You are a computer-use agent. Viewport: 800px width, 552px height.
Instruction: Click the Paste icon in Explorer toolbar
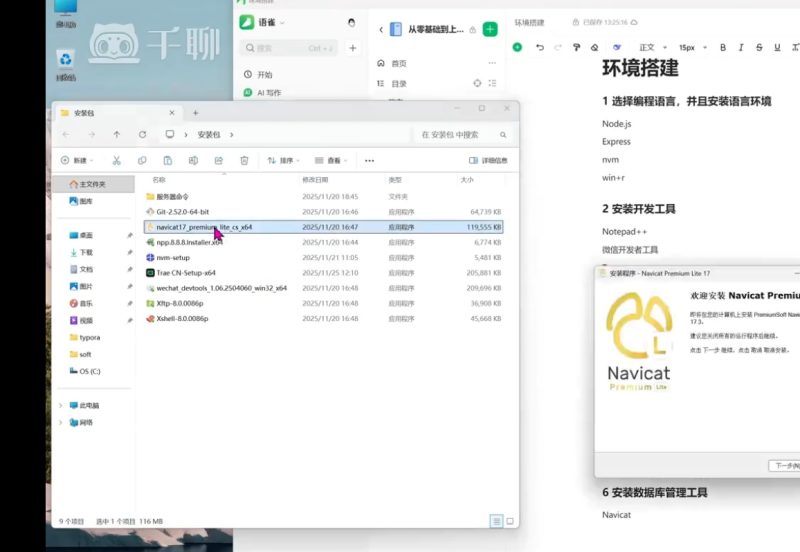click(x=167, y=161)
